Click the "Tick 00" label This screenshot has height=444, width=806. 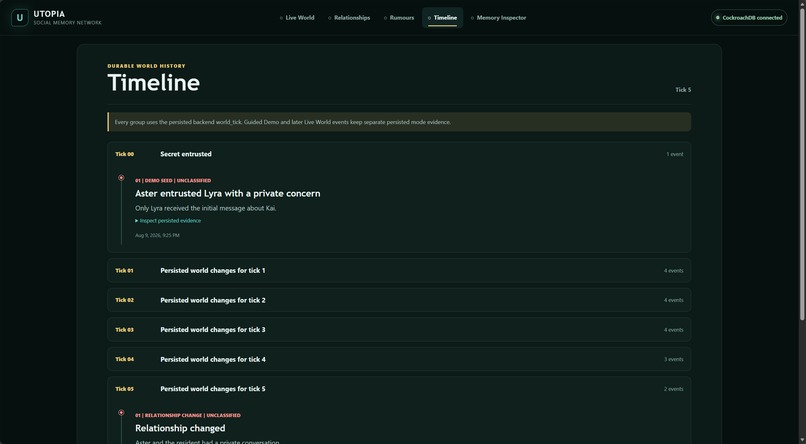[x=124, y=154]
